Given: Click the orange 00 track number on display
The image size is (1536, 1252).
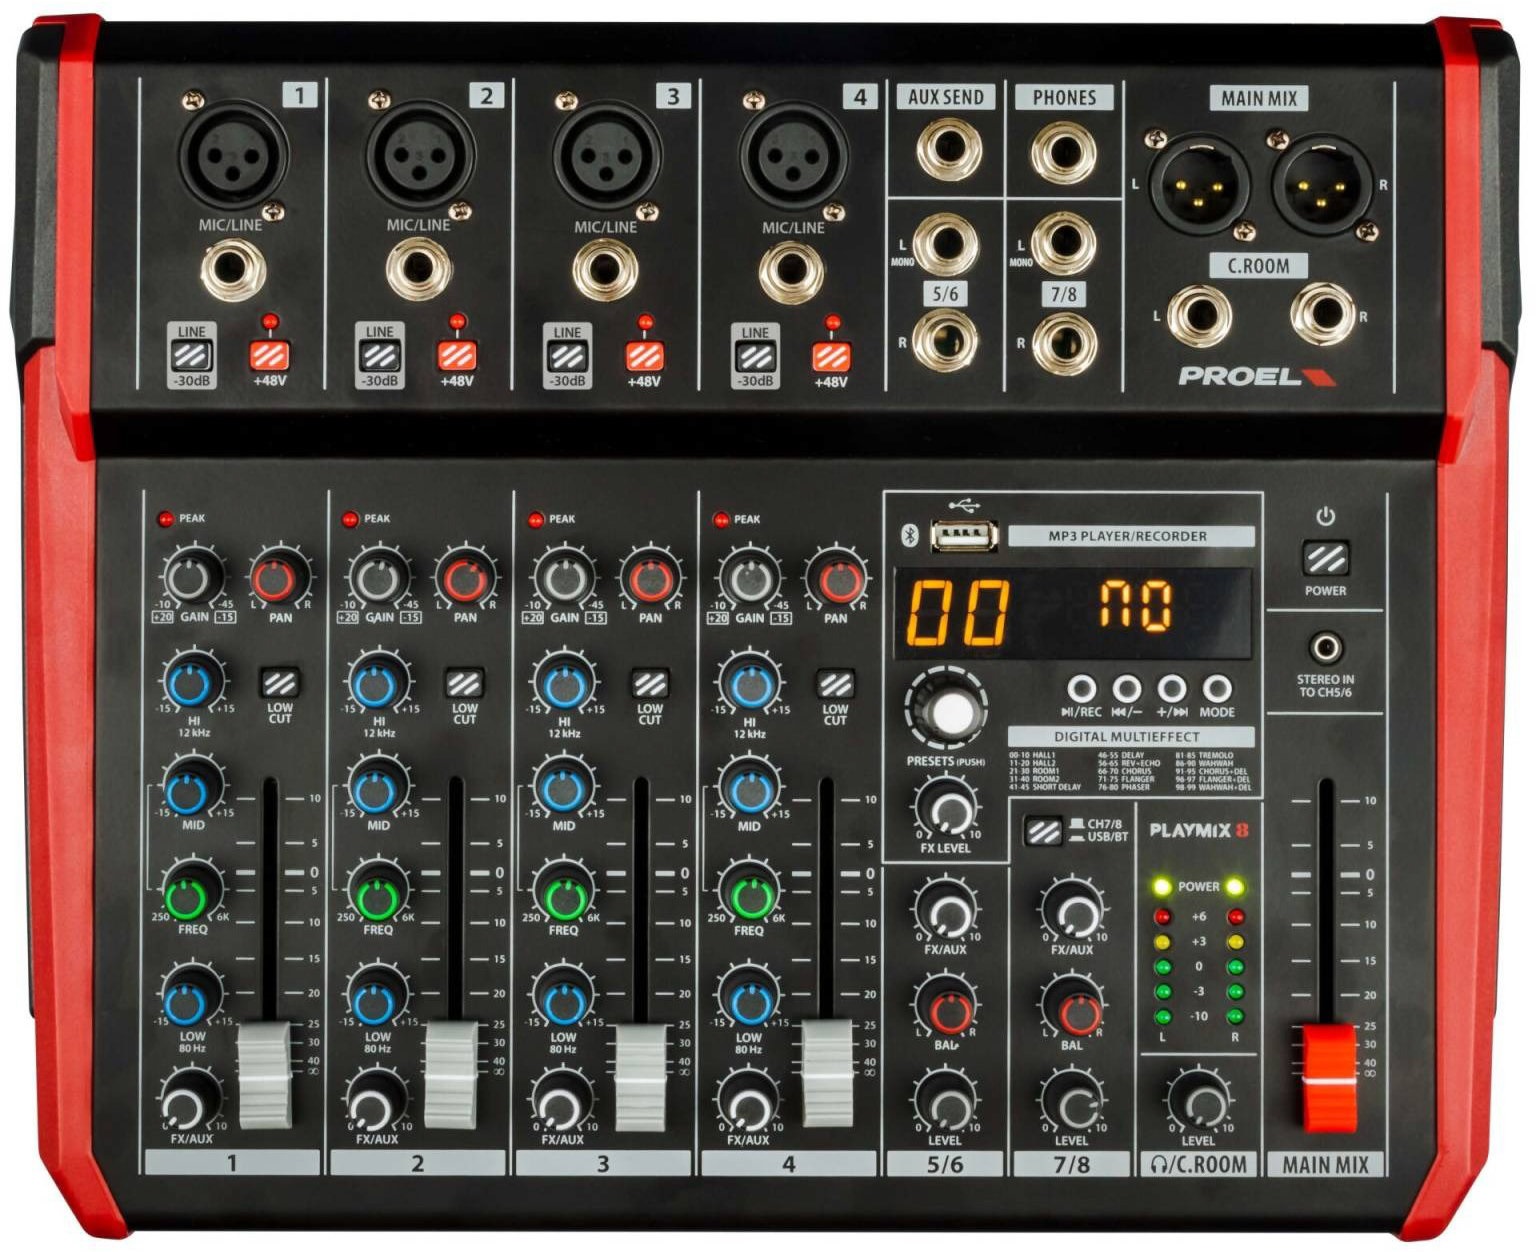Looking at the screenshot, I should [958, 611].
